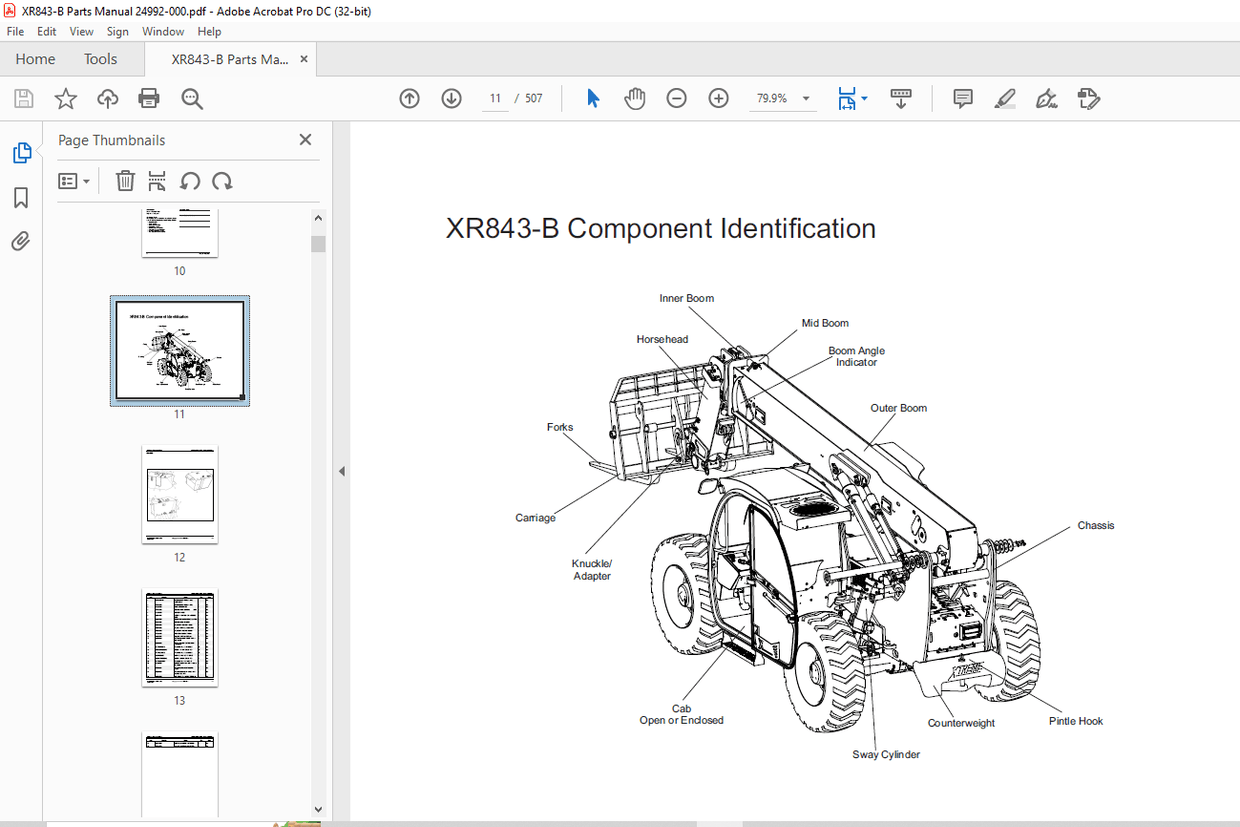Start a search with the magnifier icon
The height and width of the screenshot is (827, 1240).
[x=192, y=98]
